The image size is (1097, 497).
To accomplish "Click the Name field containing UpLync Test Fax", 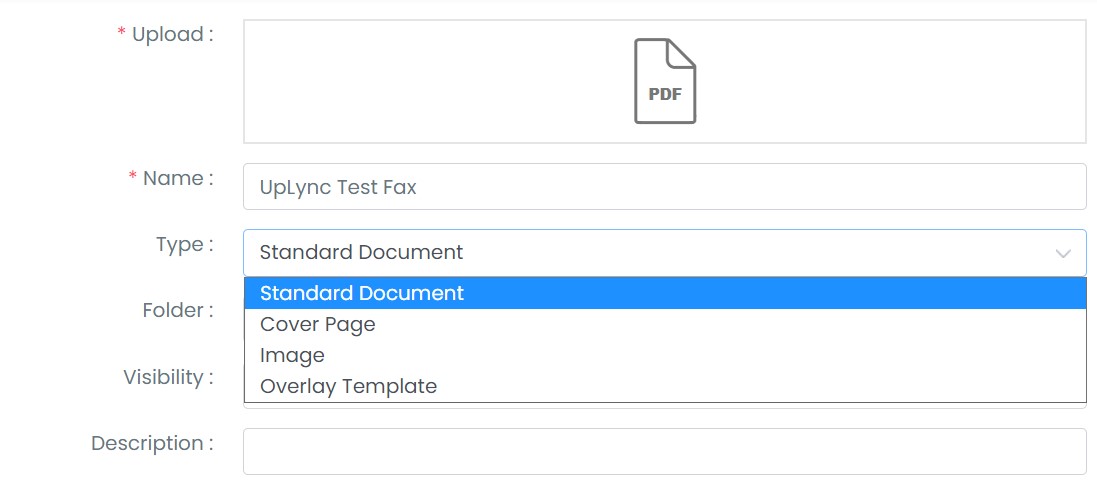I will (x=665, y=186).
